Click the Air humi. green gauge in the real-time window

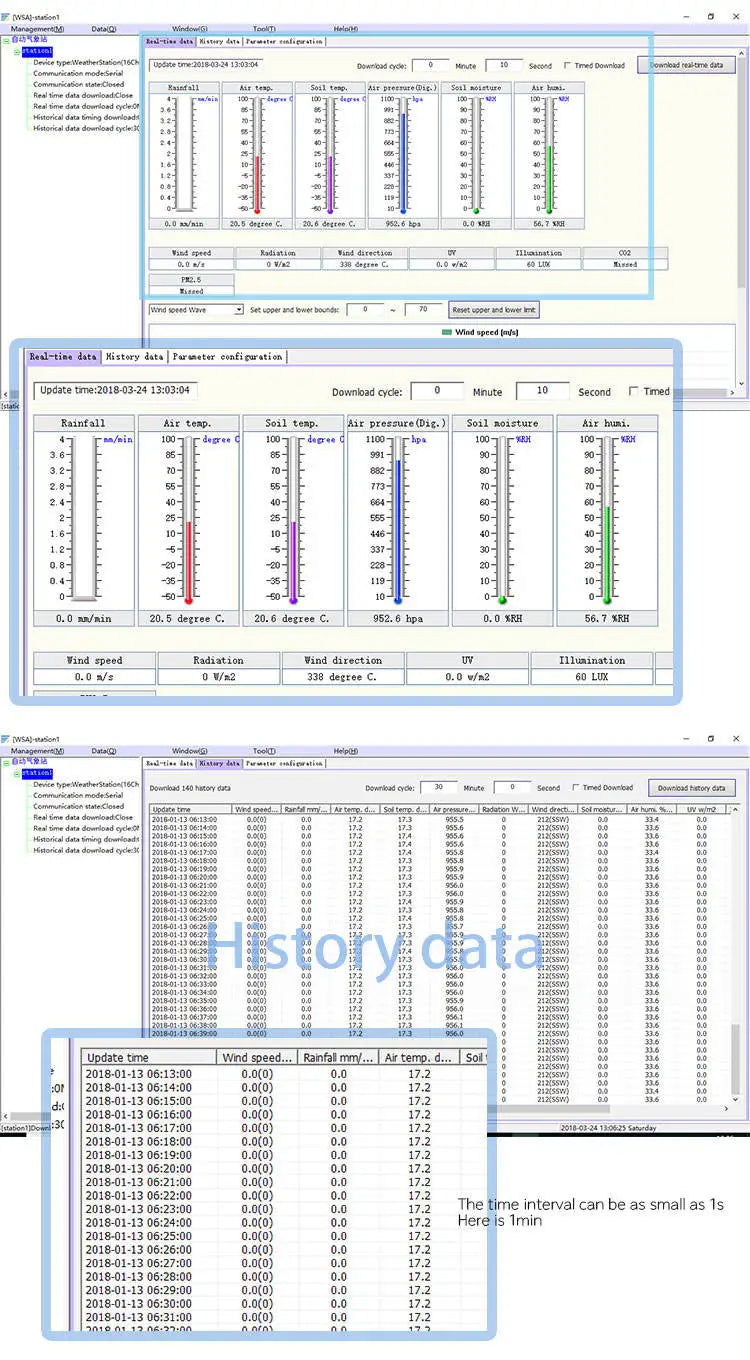tap(548, 156)
